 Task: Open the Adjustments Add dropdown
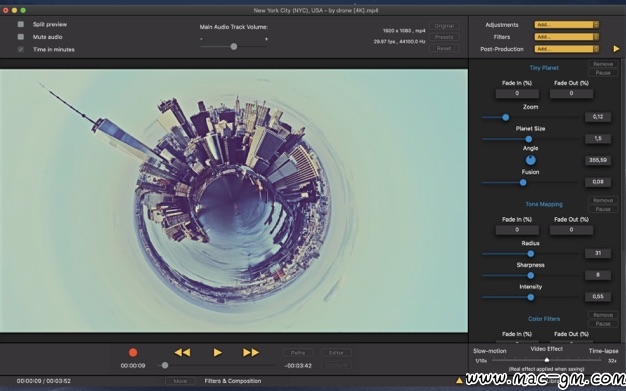tap(567, 25)
